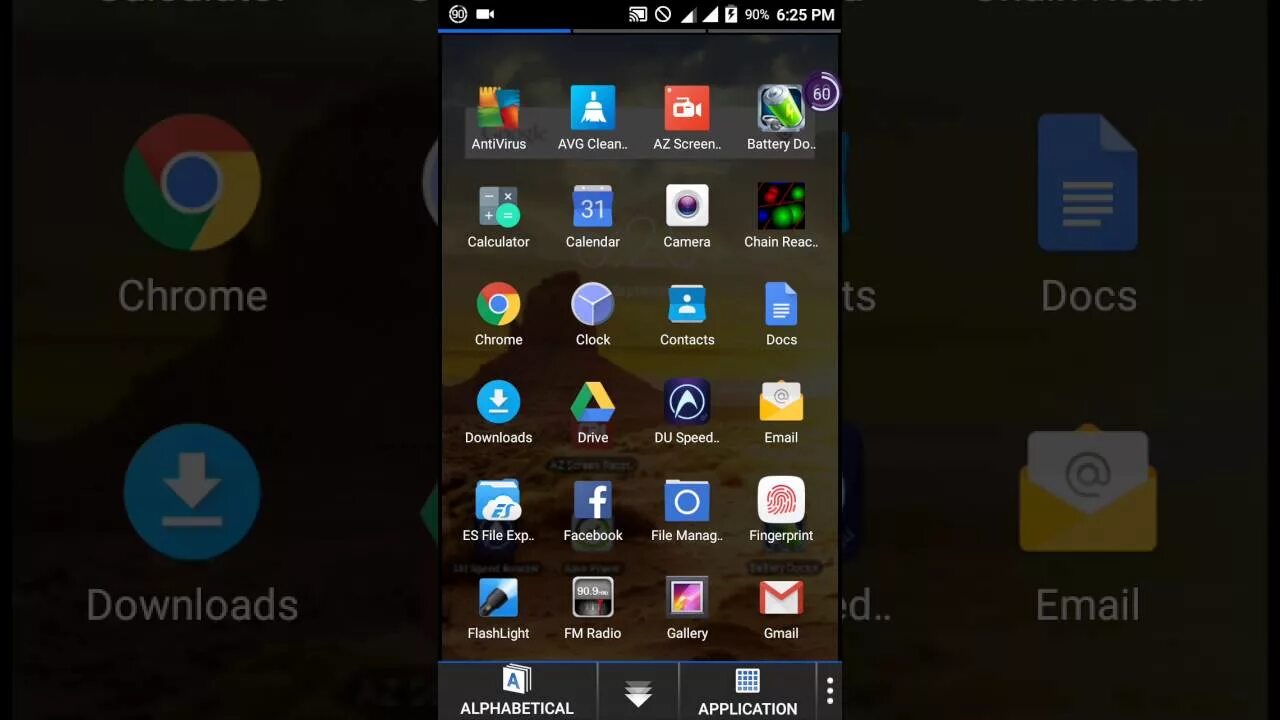The width and height of the screenshot is (1280, 720).
Task: Launch ES File Explorer
Action: point(498,510)
